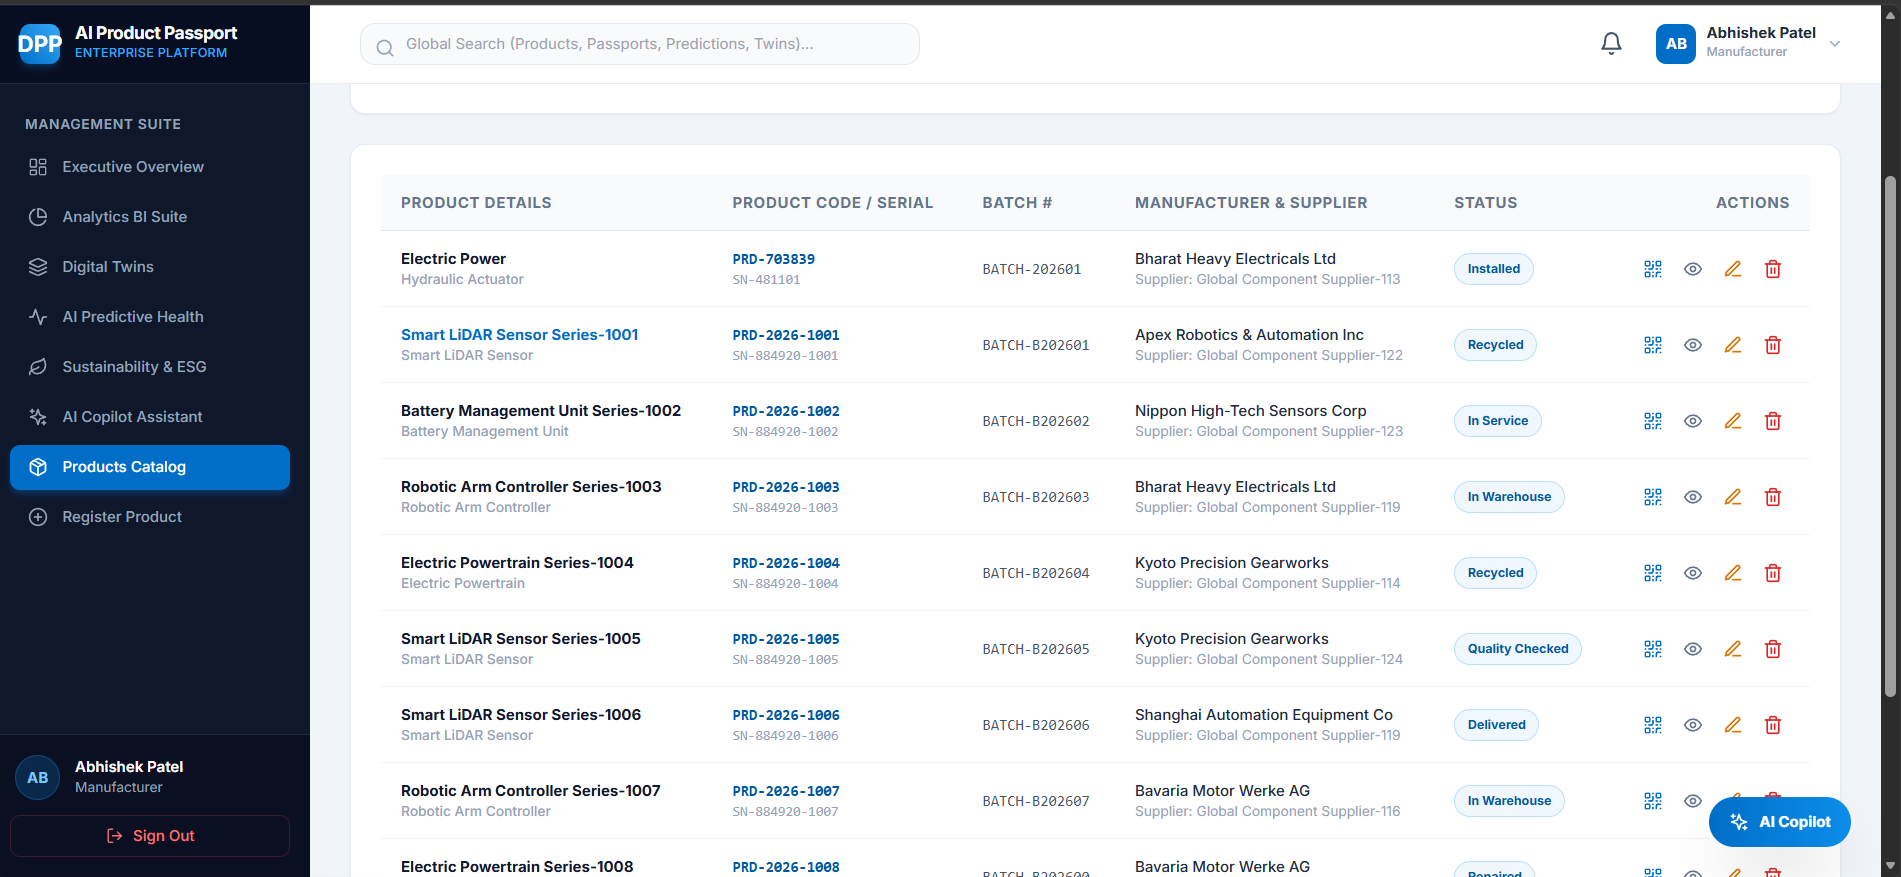Edit Smart LiDAR Sensor Series-1001
This screenshot has height=877, width=1901.
[1733, 345]
